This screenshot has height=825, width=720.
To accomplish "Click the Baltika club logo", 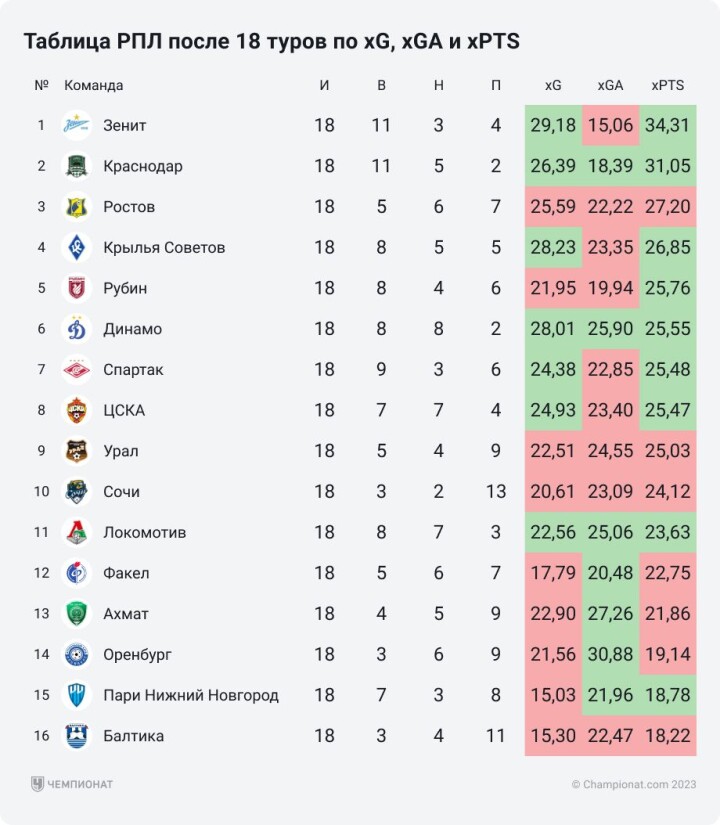I will click(77, 736).
